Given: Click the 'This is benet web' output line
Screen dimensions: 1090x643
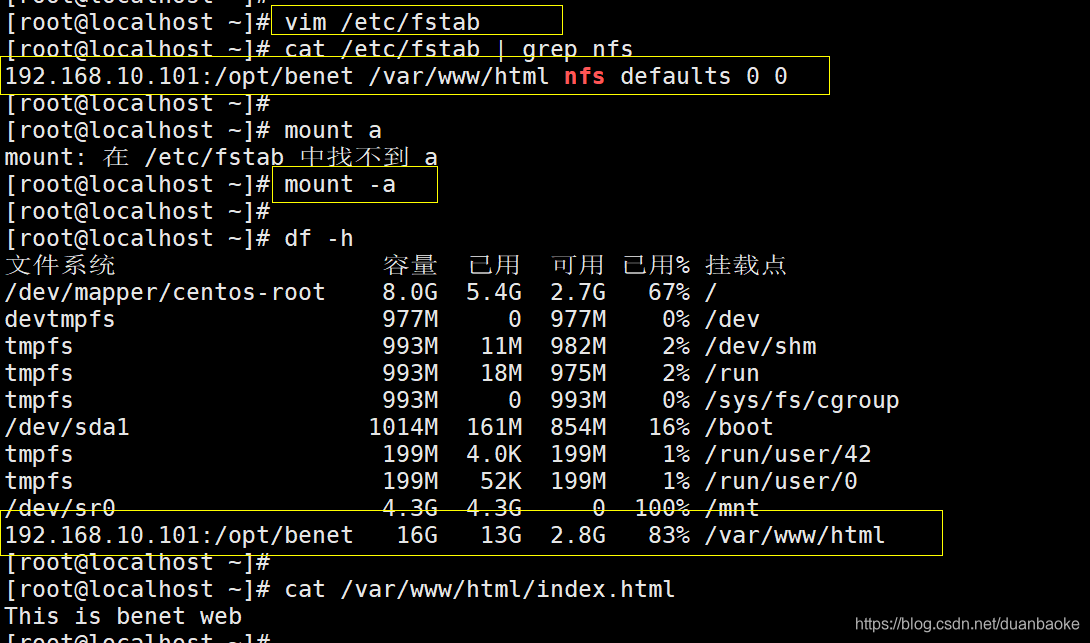Looking at the screenshot, I should coord(123,617).
